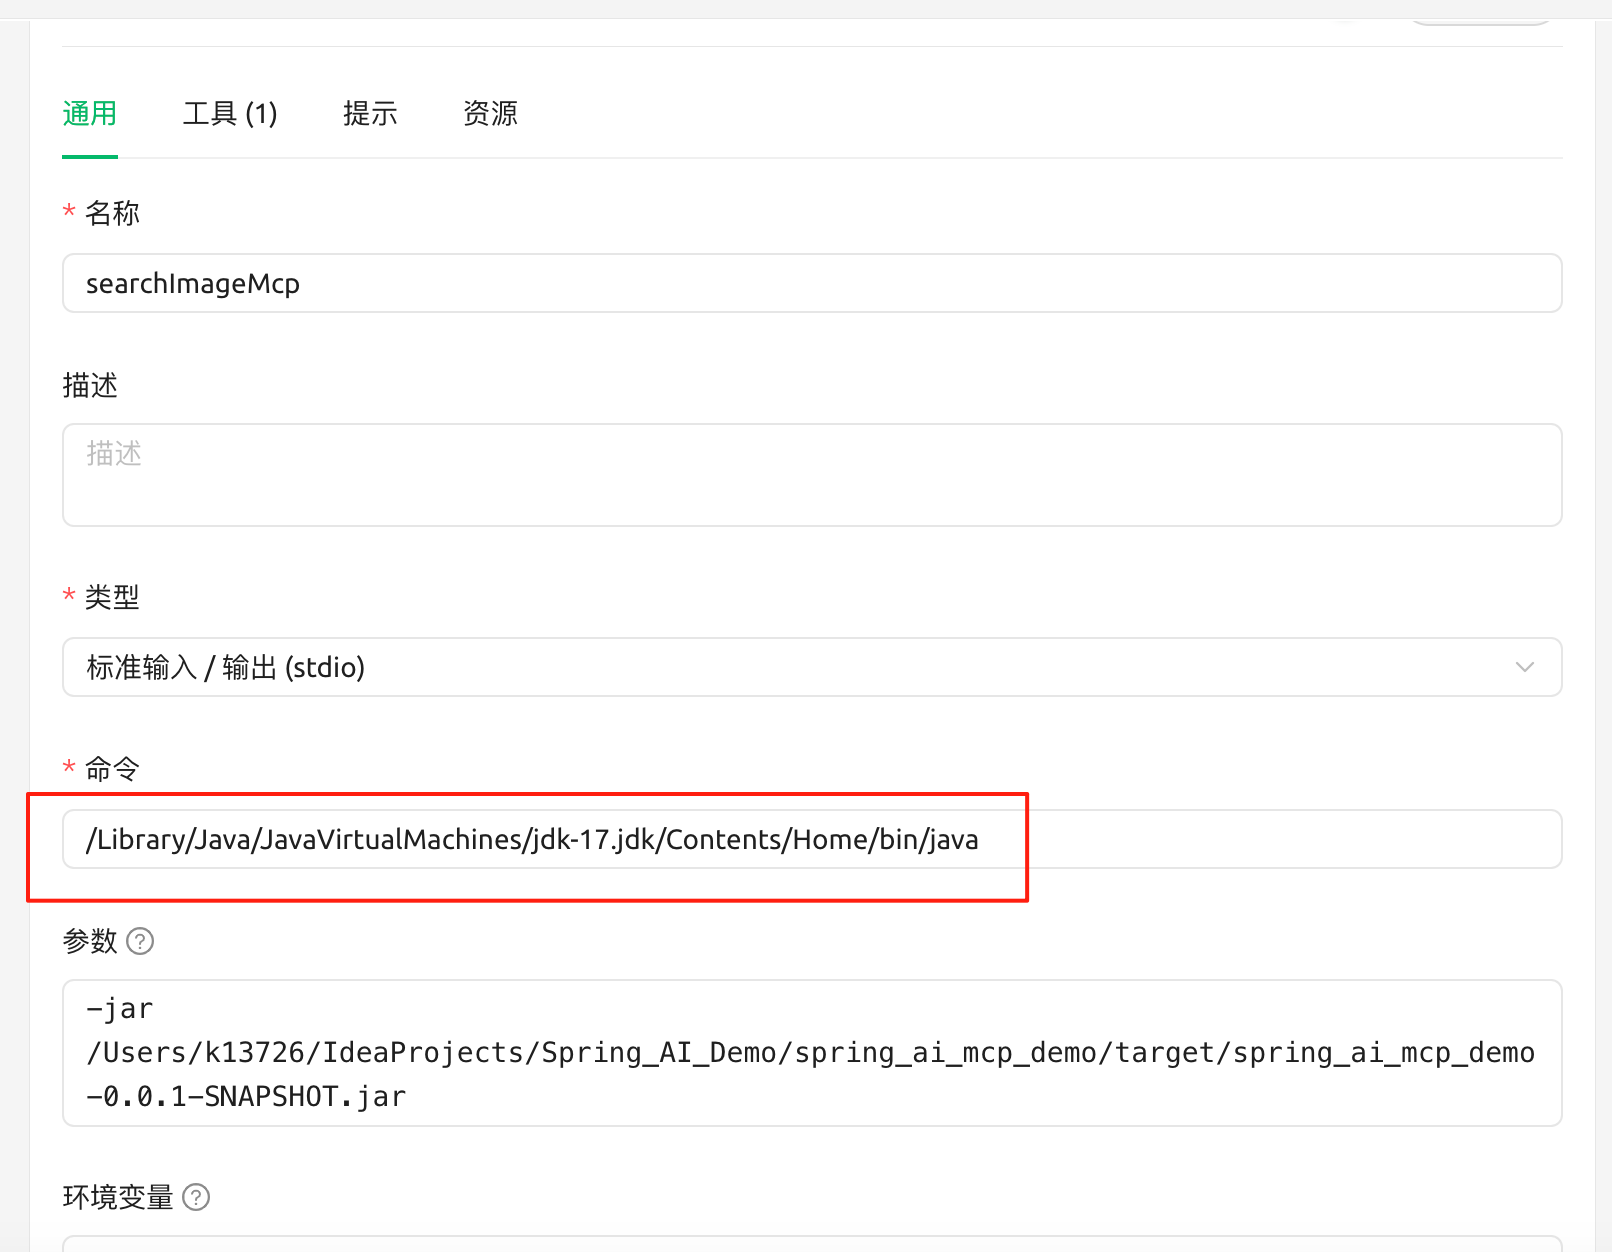The image size is (1612, 1252).
Task: Click the 类型 label text
Action: point(112,597)
